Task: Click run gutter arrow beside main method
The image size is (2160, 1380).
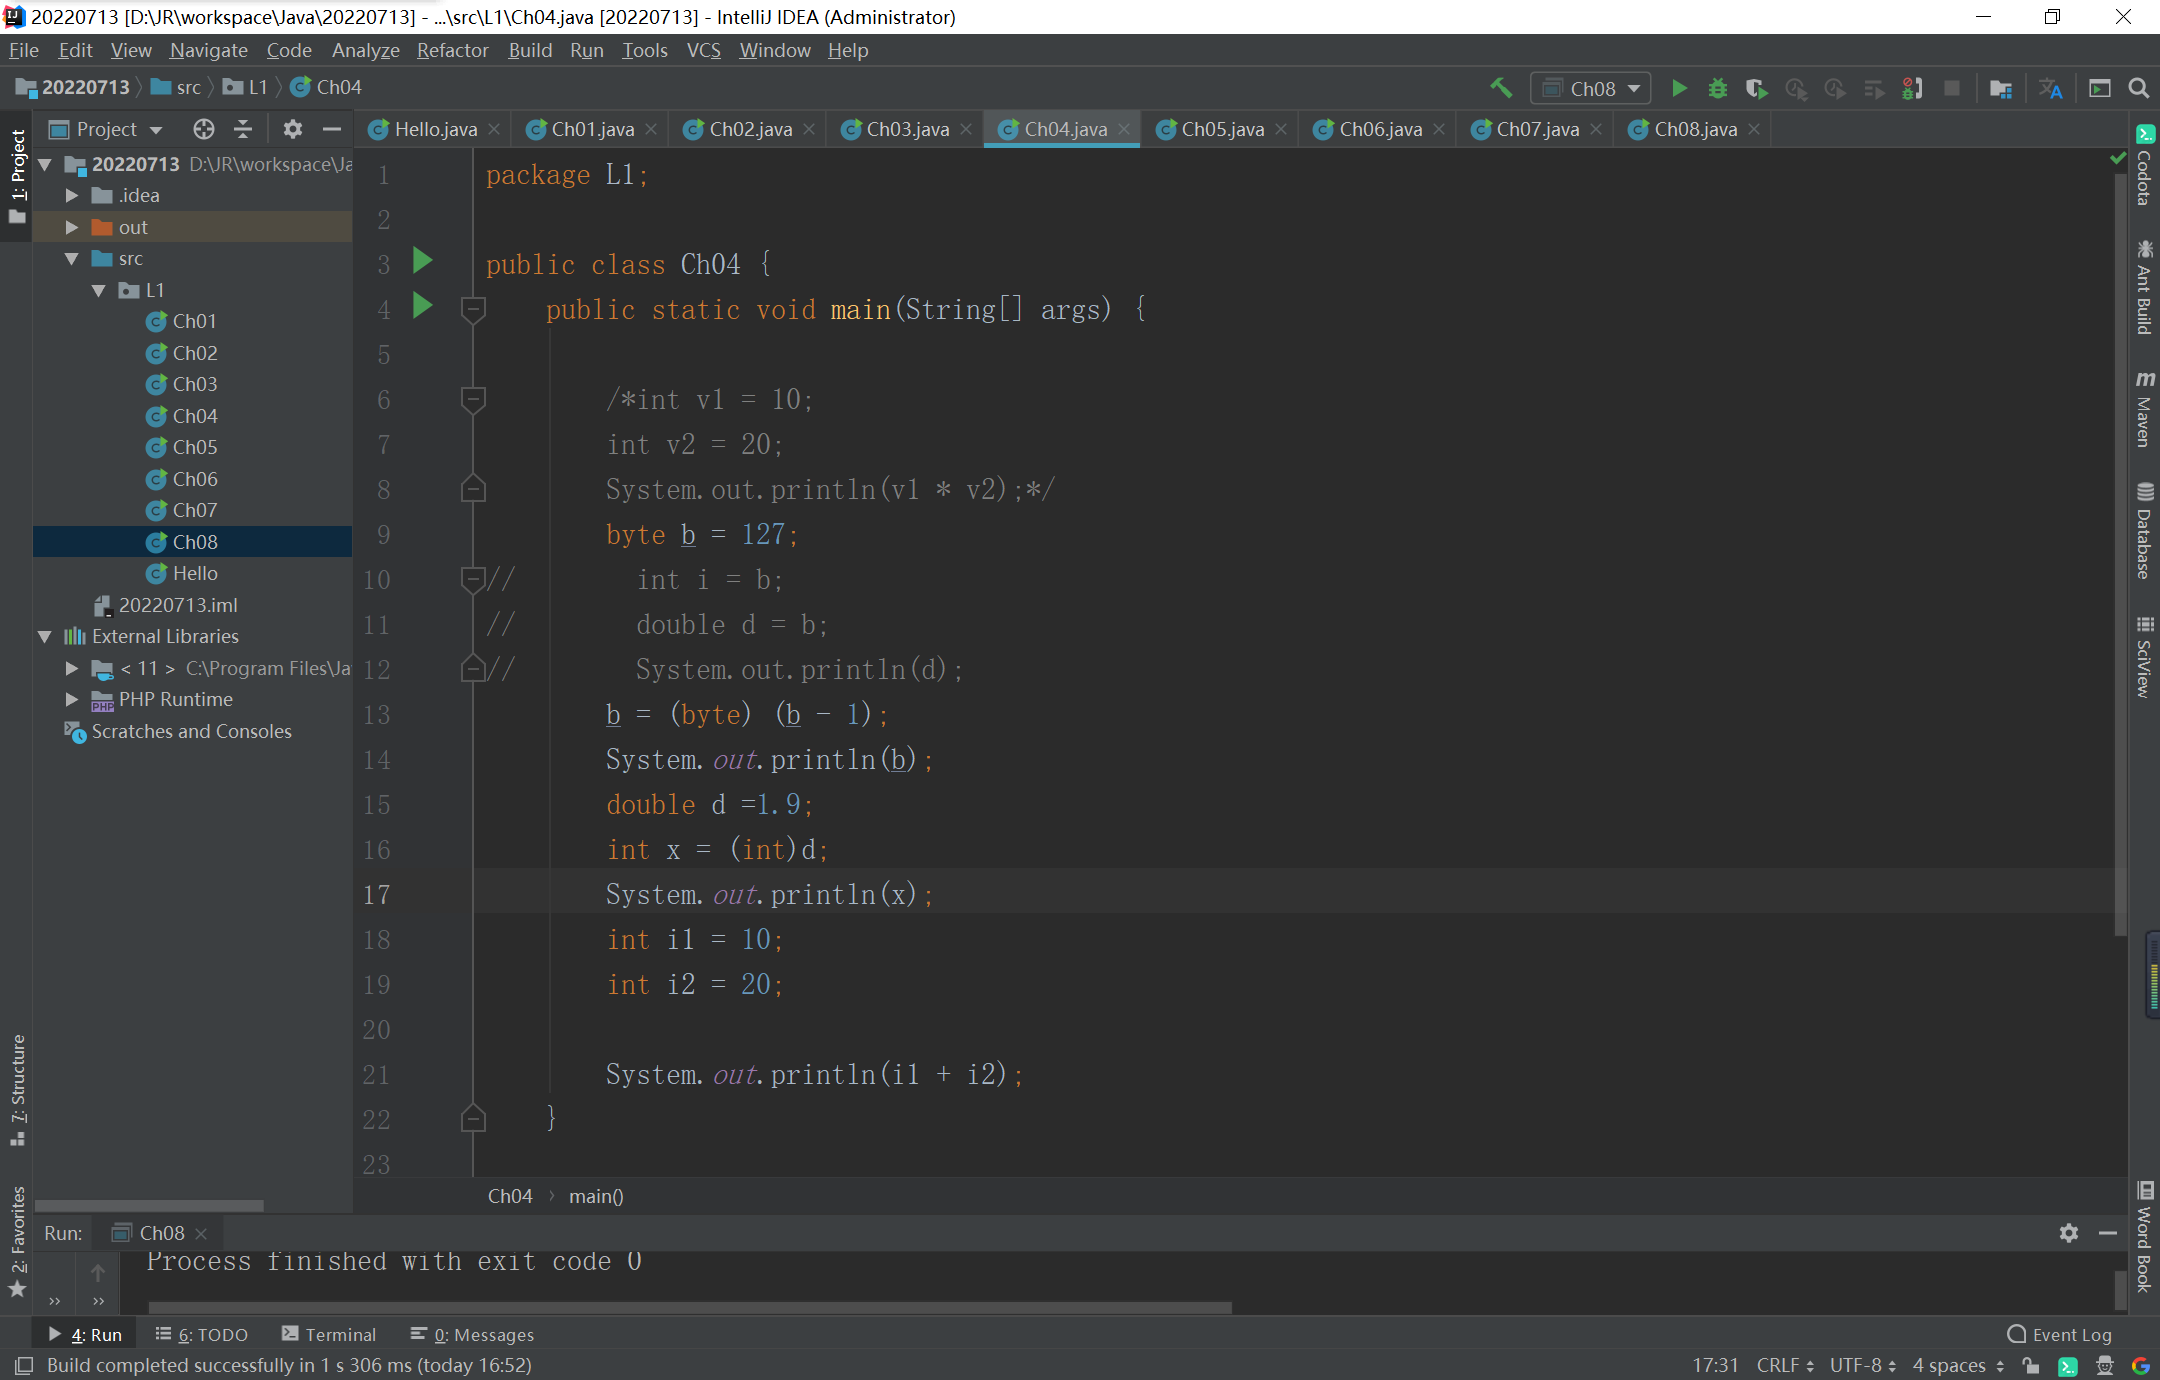Action: [423, 307]
